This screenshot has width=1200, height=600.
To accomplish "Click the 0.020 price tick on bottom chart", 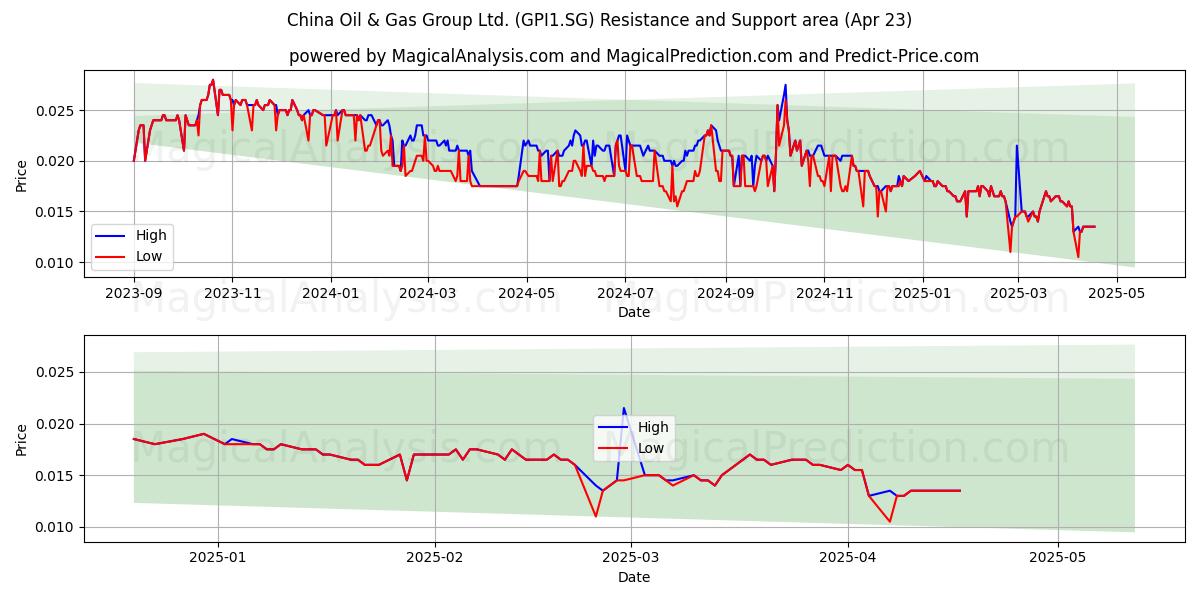I will pos(57,424).
